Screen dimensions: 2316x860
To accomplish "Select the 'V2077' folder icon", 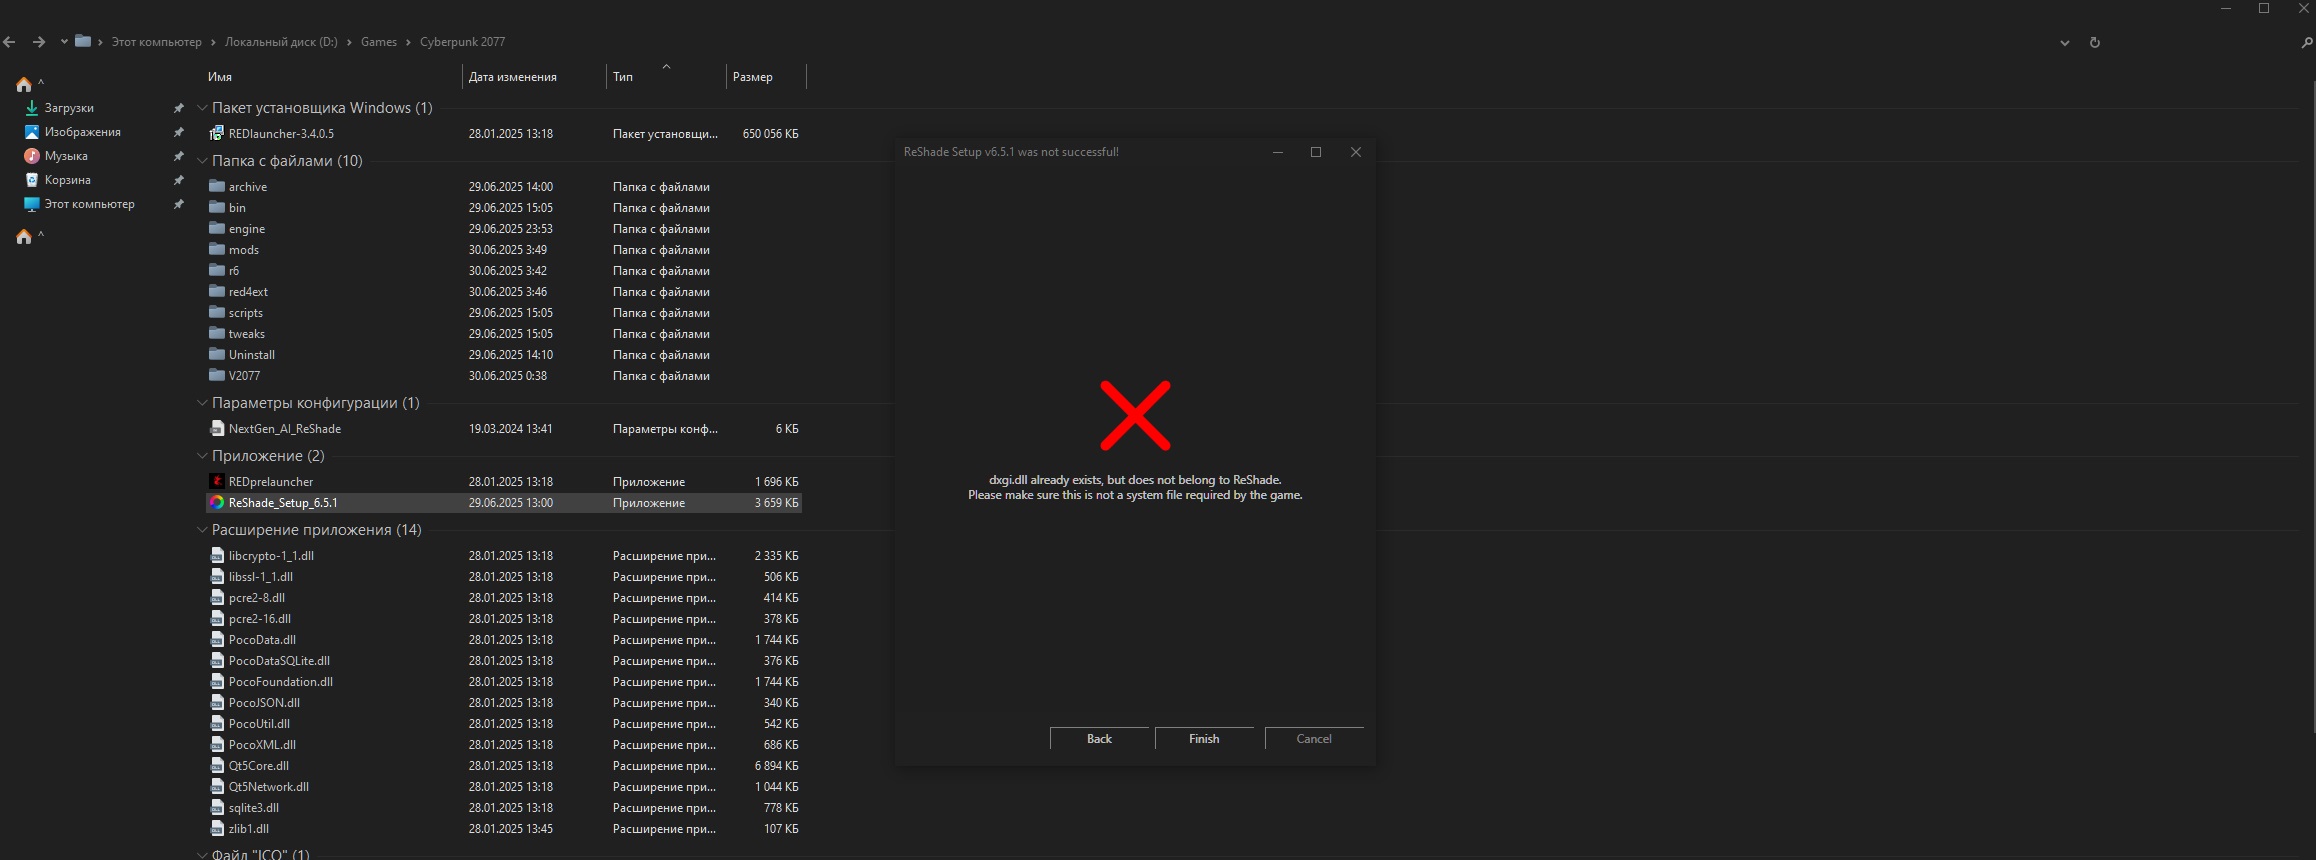I will [x=217, y=375].
